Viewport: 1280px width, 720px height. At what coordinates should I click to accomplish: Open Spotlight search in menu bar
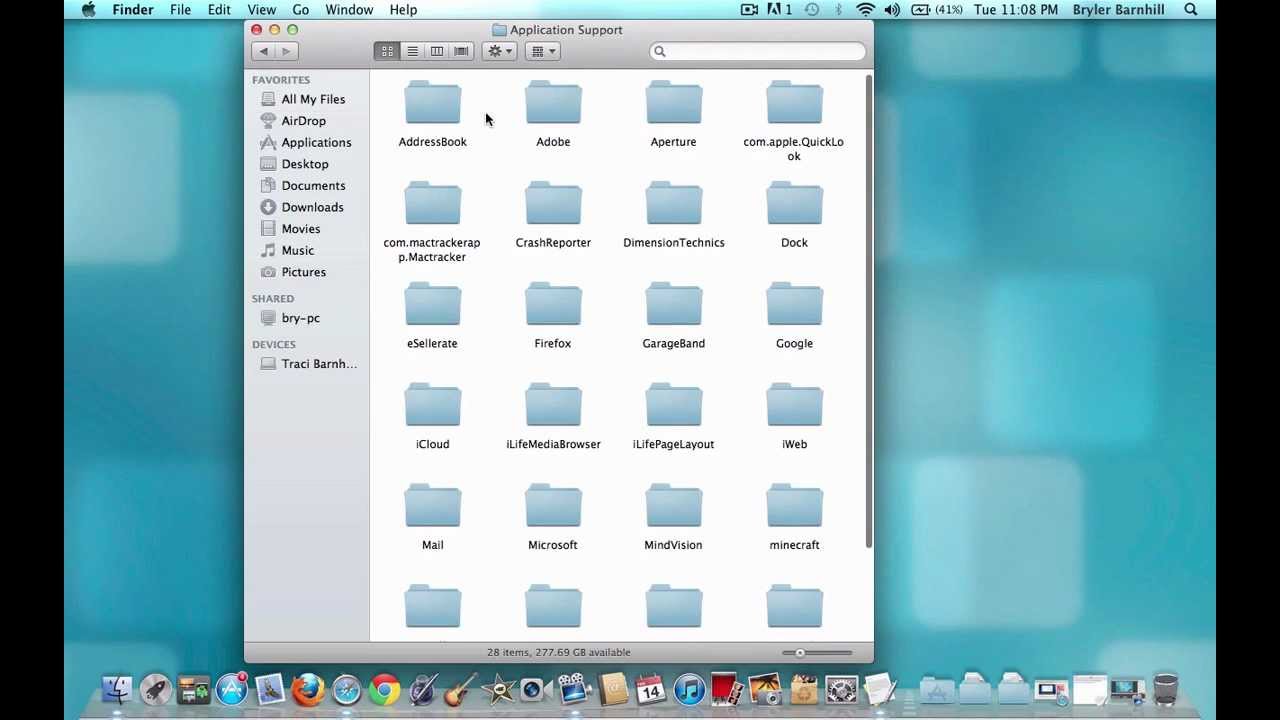pos(1191,9)
